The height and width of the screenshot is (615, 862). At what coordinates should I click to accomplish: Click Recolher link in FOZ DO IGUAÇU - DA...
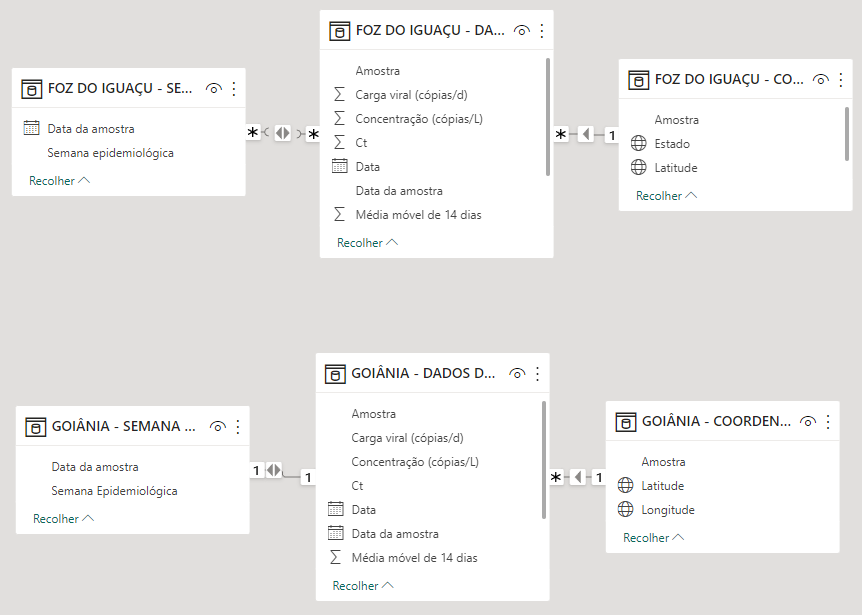point(367,243)
